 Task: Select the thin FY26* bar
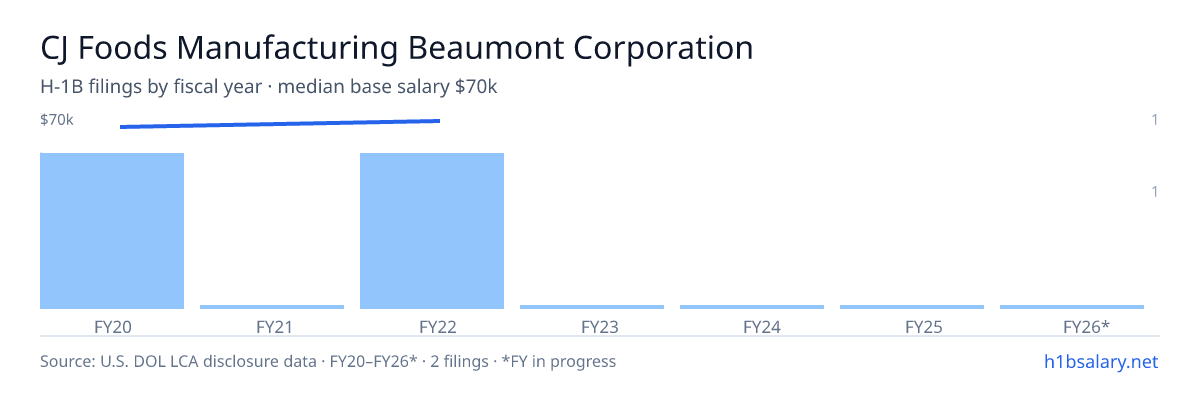(1072, 307)
